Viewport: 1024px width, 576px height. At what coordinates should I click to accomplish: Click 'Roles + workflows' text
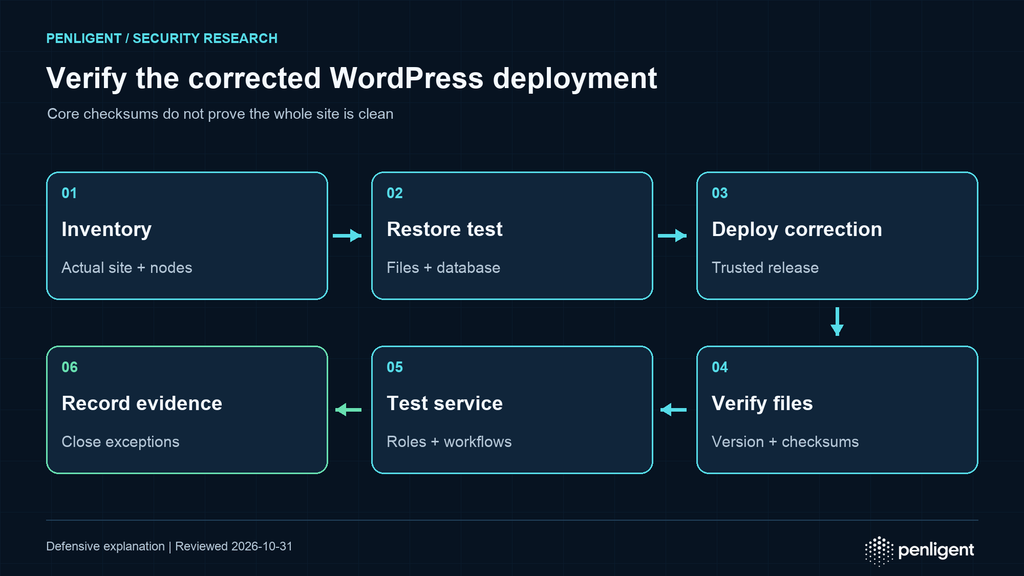[x=449, y=442]
